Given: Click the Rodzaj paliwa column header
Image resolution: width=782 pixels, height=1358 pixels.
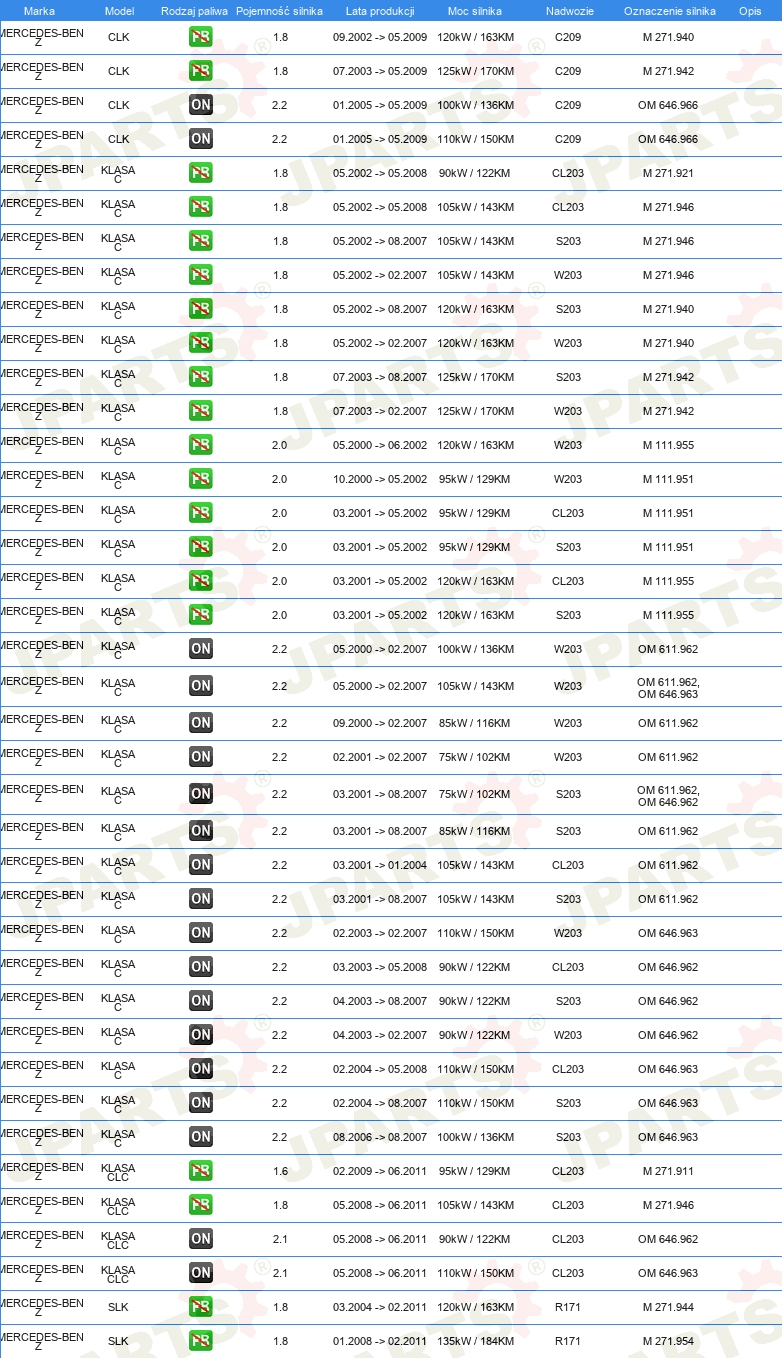Looking at the screenshot, I should (x=194, y=11).
